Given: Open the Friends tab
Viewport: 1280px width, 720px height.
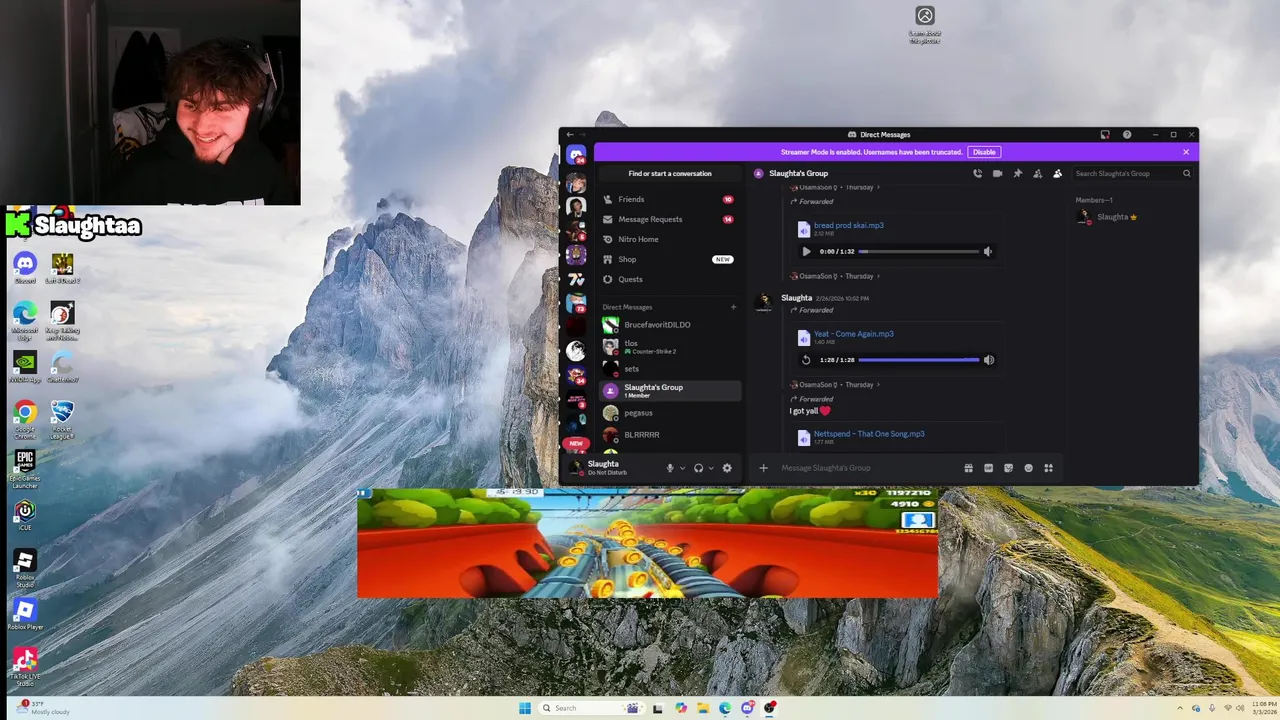Looking at the screenshot, I should coord(668,199).
